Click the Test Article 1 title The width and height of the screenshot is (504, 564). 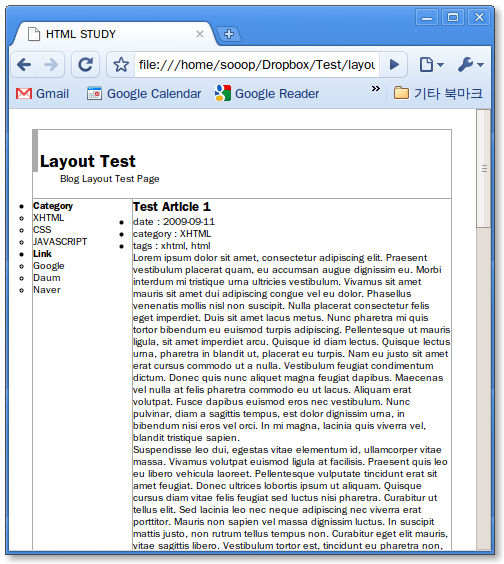172,207
